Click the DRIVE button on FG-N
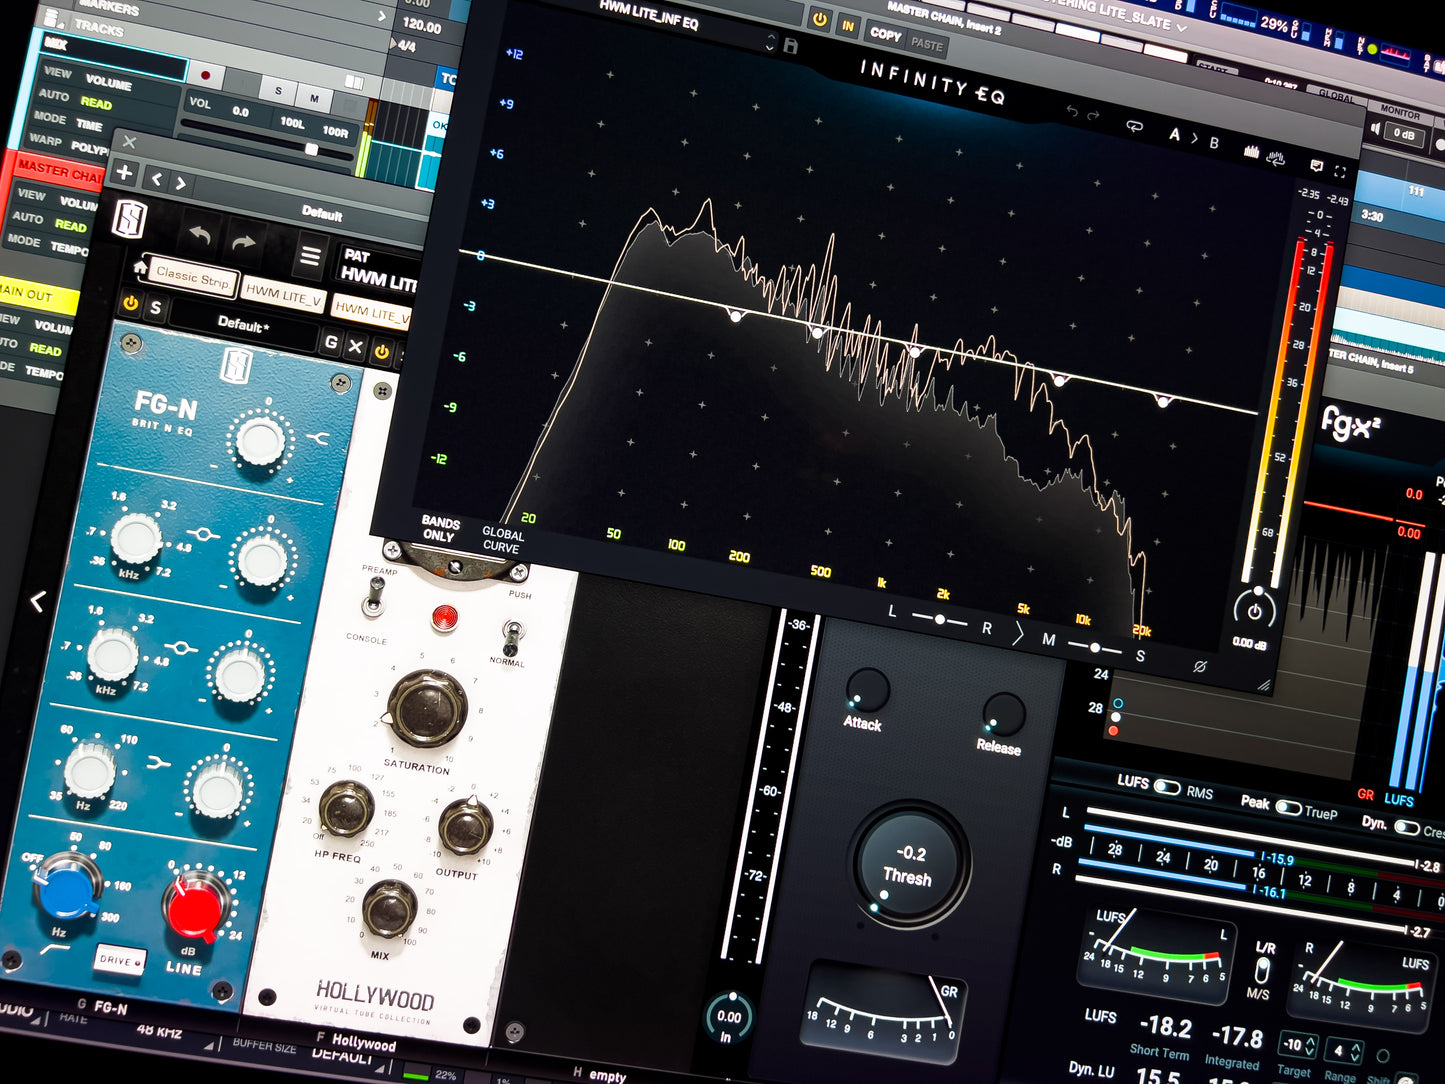The image size is (1445, 1084). 119,960
